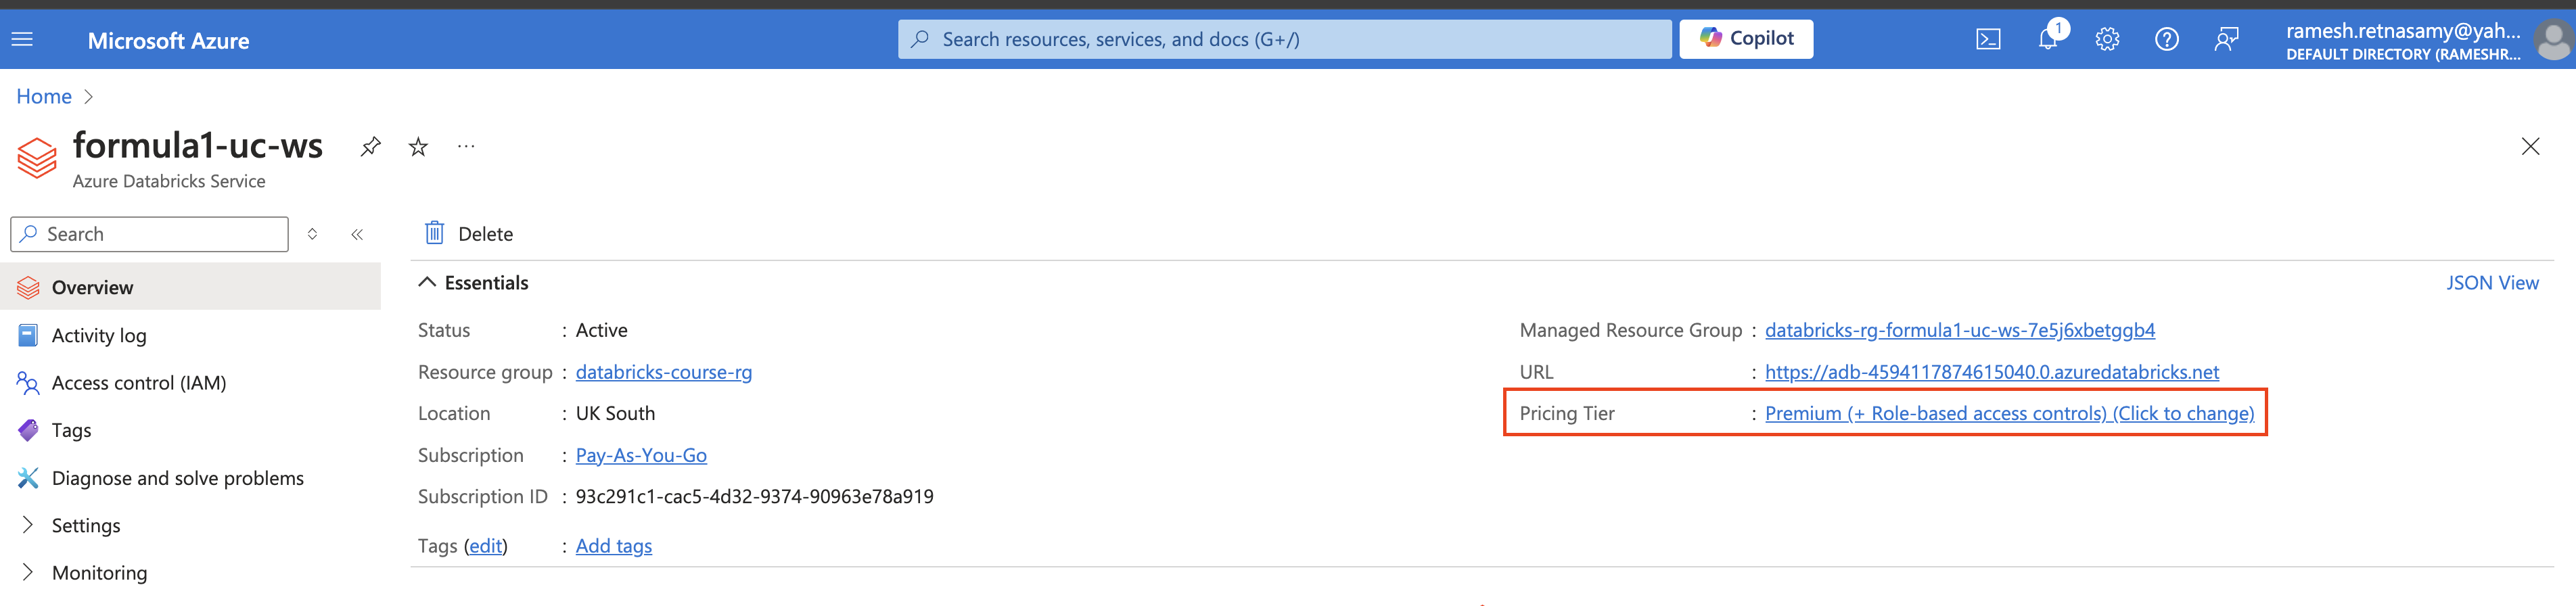
Task: Open the adb azuredatabricks.net URL
Action: 1992,372
